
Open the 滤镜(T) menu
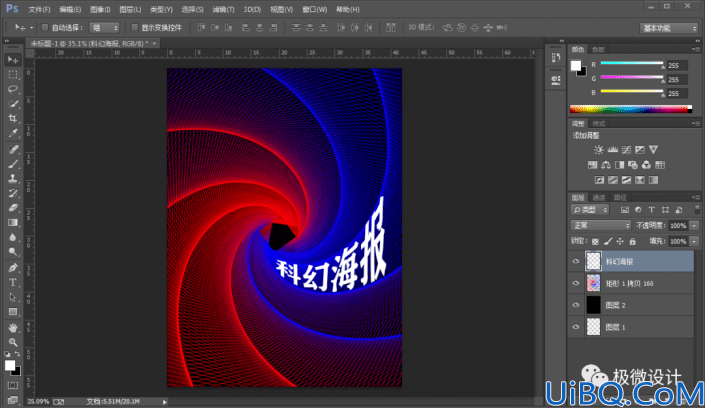coord(223,9)
